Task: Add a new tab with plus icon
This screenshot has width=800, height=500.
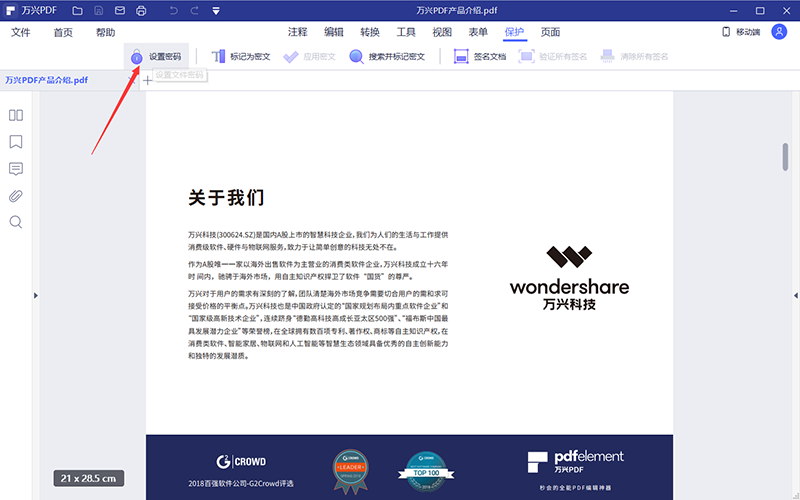Action: [x=147, y=81]
